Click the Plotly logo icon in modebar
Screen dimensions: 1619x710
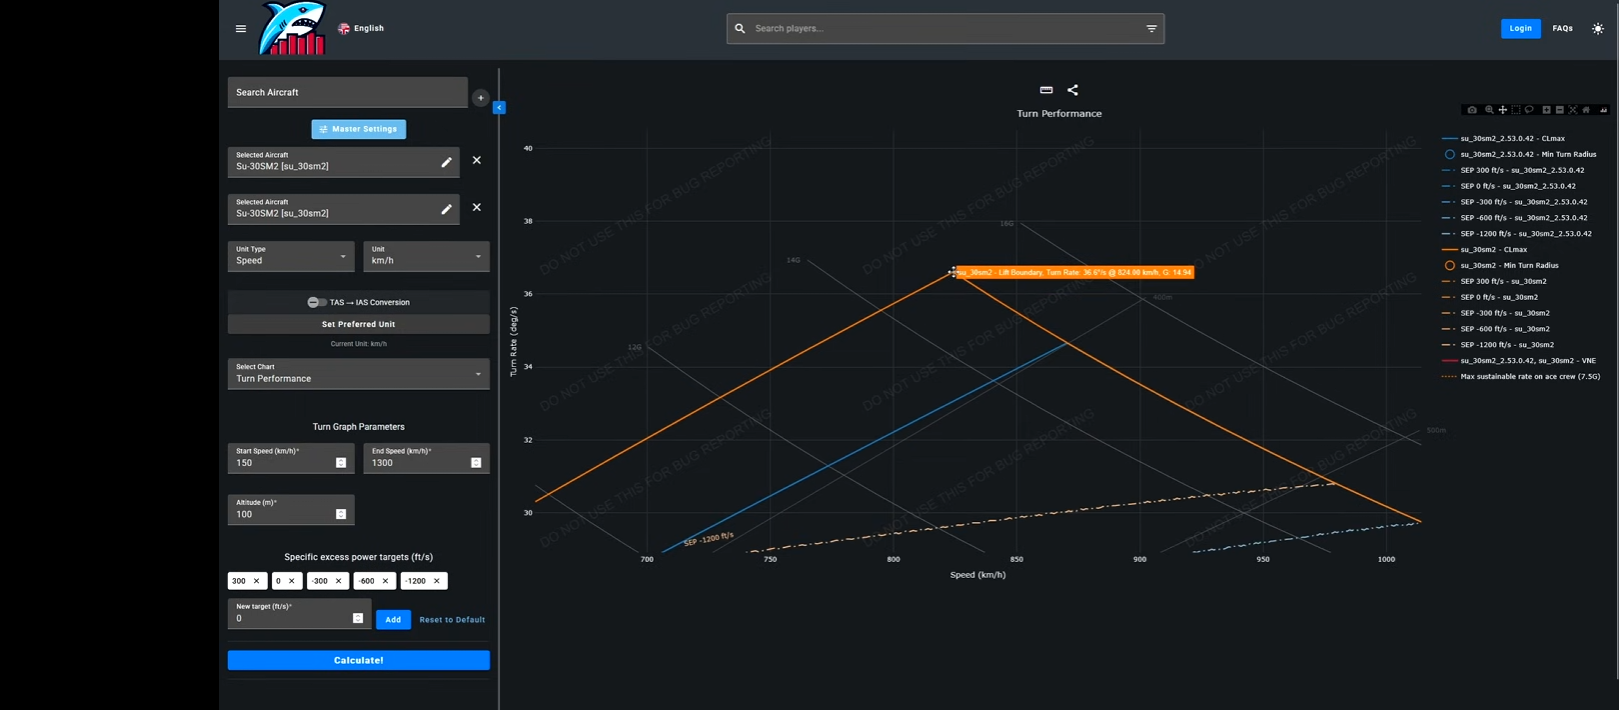(x=1603, y=110)
